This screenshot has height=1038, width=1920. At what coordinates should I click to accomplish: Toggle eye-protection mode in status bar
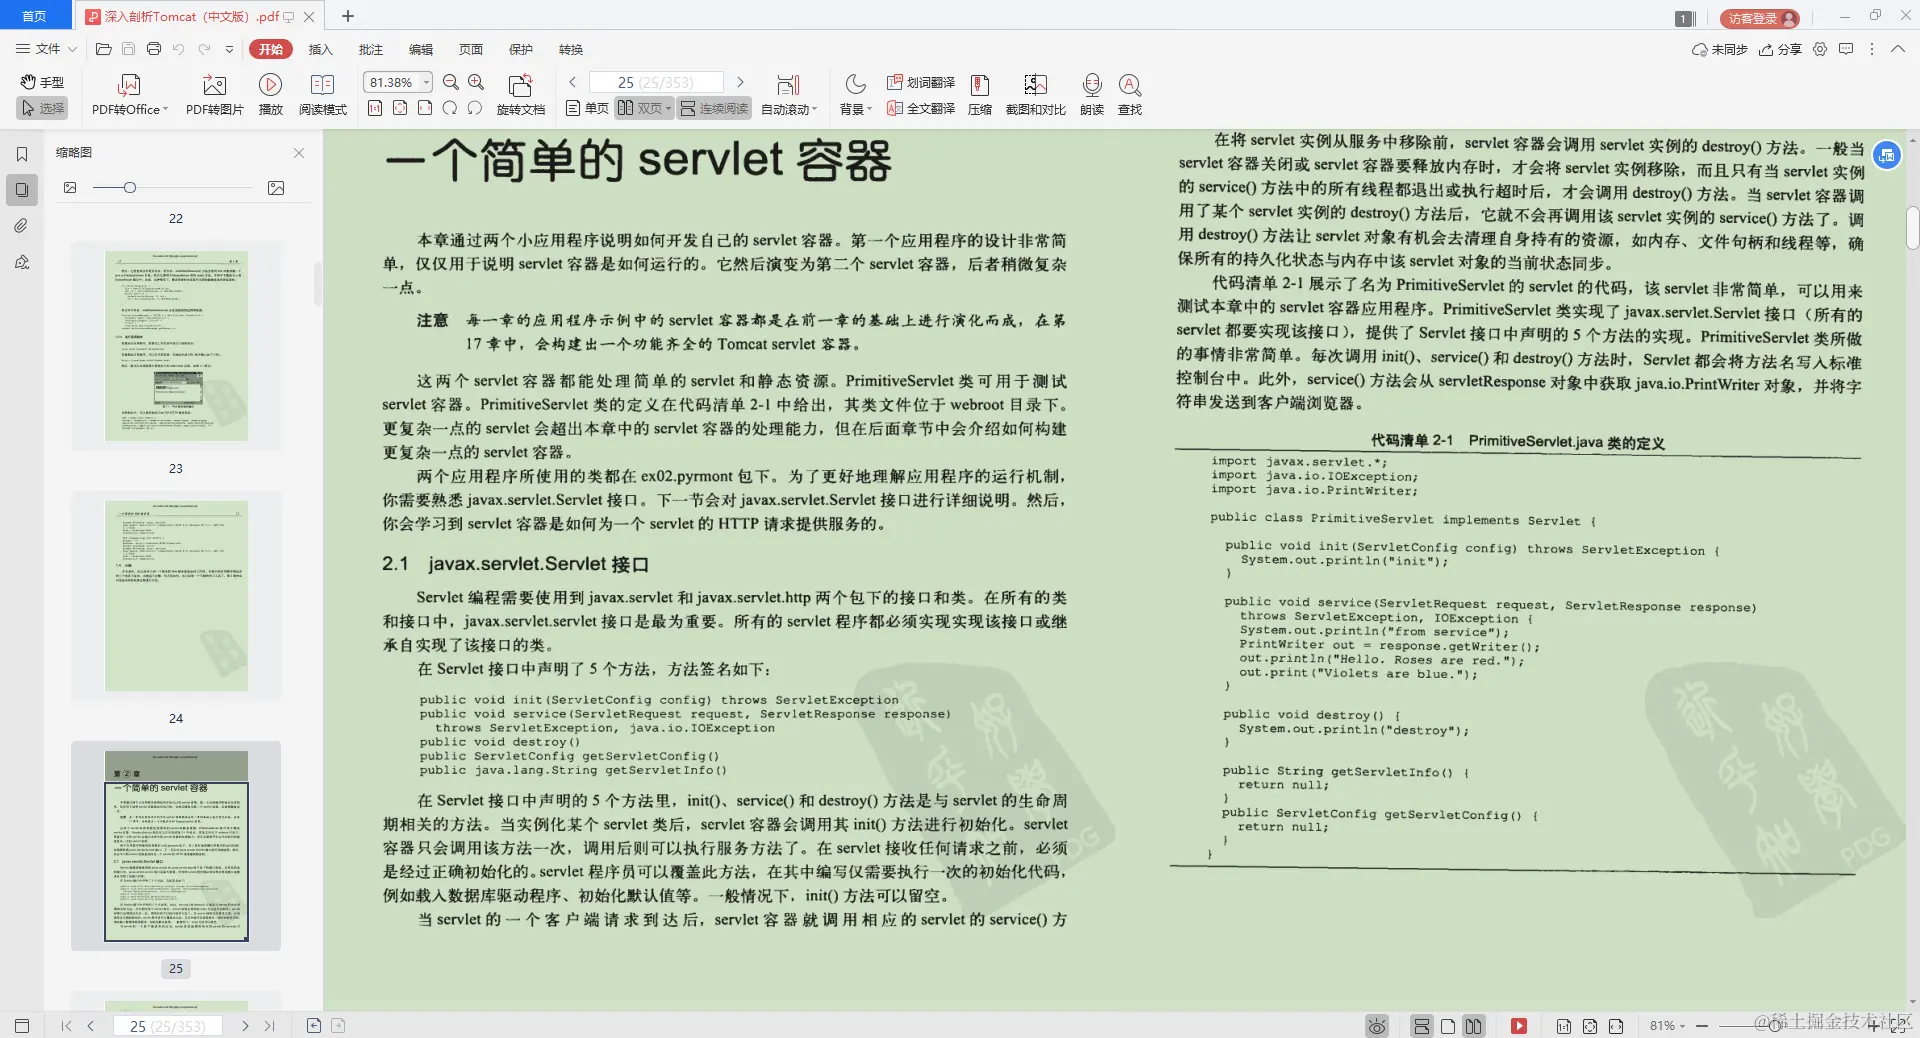click(1376, 1026)
